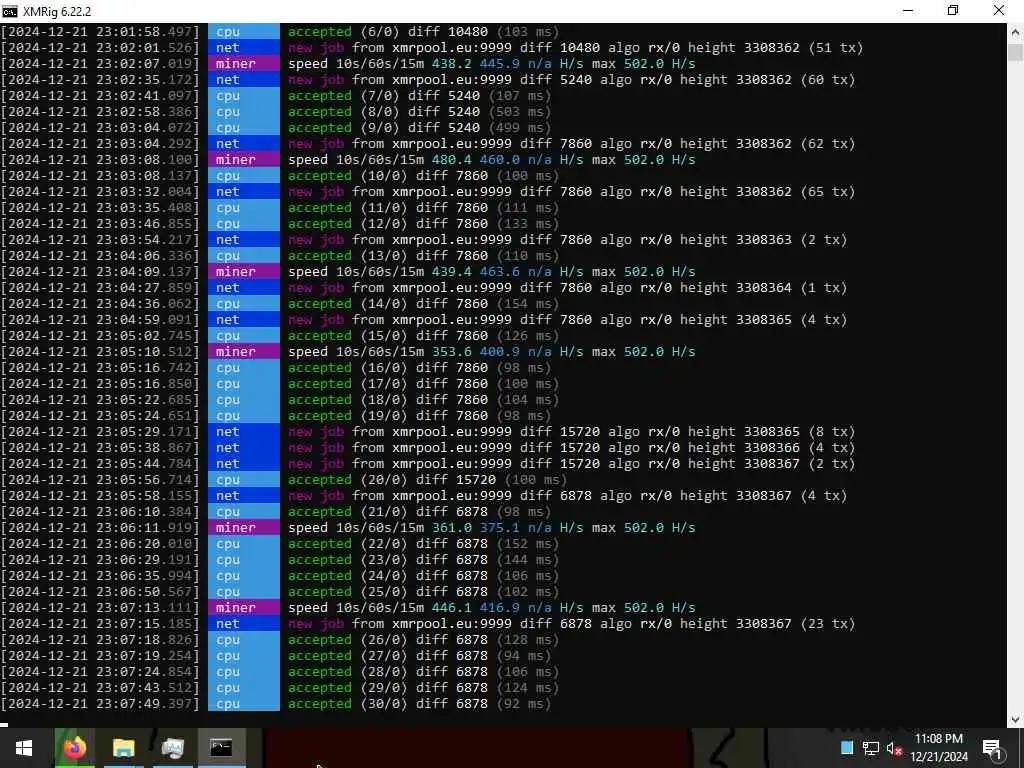Viewport: 1024px width, 768px height.
Task: Click the '(152 ms)' latency text
Action: click(528, 543)
